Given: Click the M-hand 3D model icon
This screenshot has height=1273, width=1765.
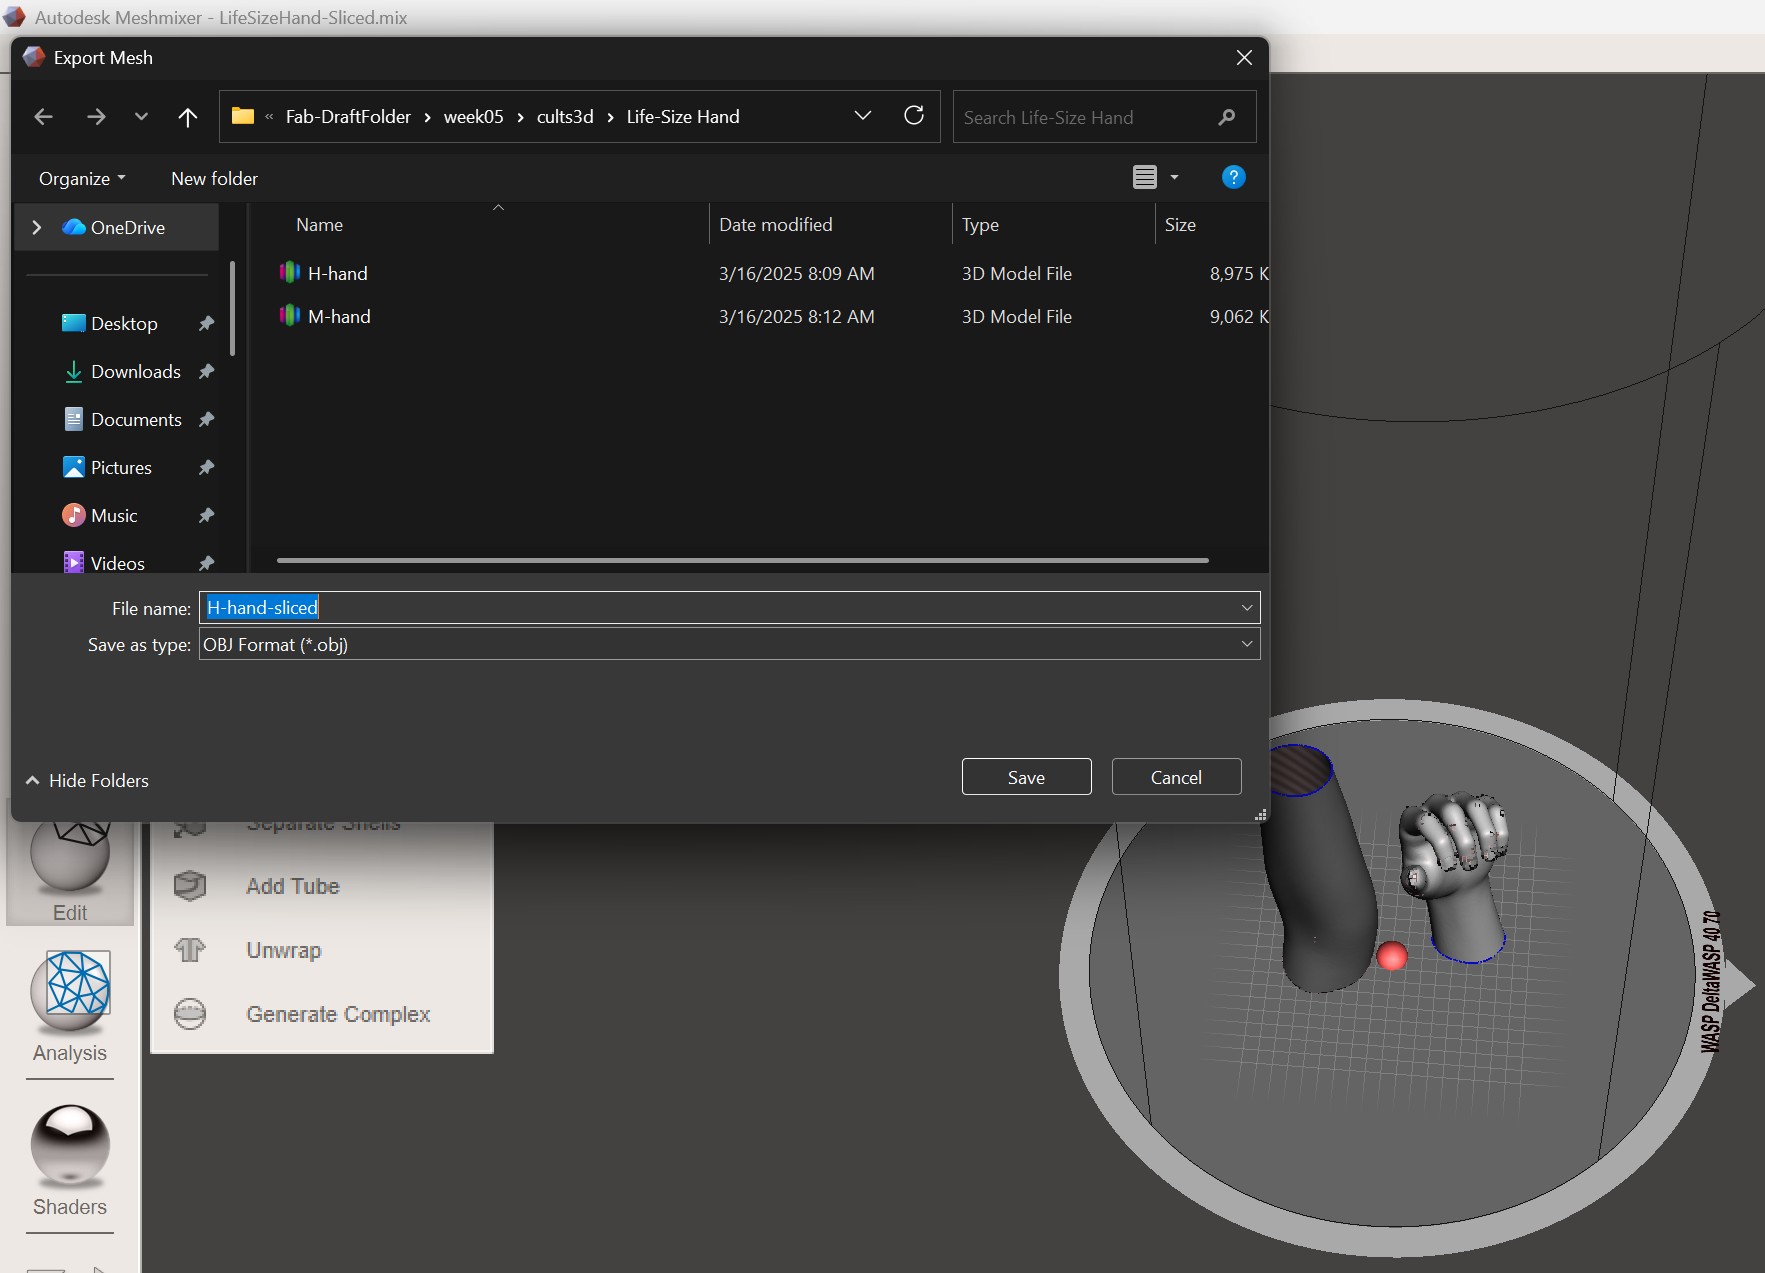Looking at the screenshot, I should coord(290,315).
